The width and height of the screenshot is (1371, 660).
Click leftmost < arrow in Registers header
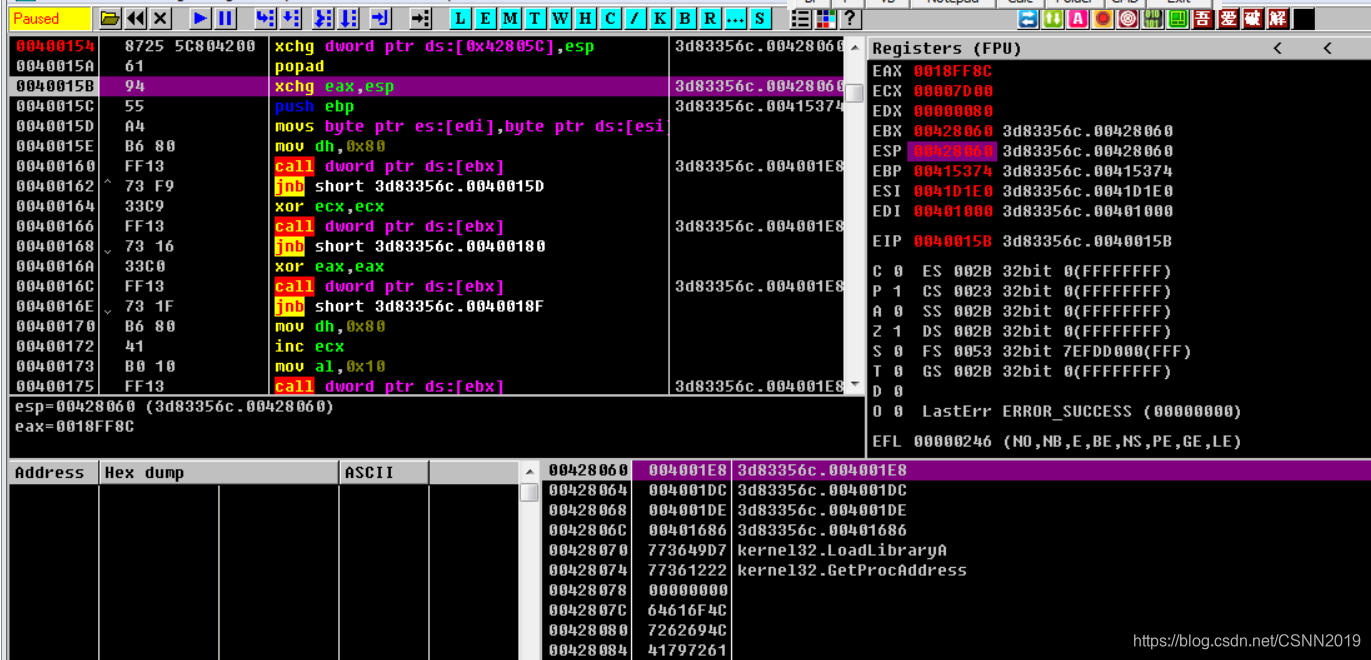click(1278, 48)
